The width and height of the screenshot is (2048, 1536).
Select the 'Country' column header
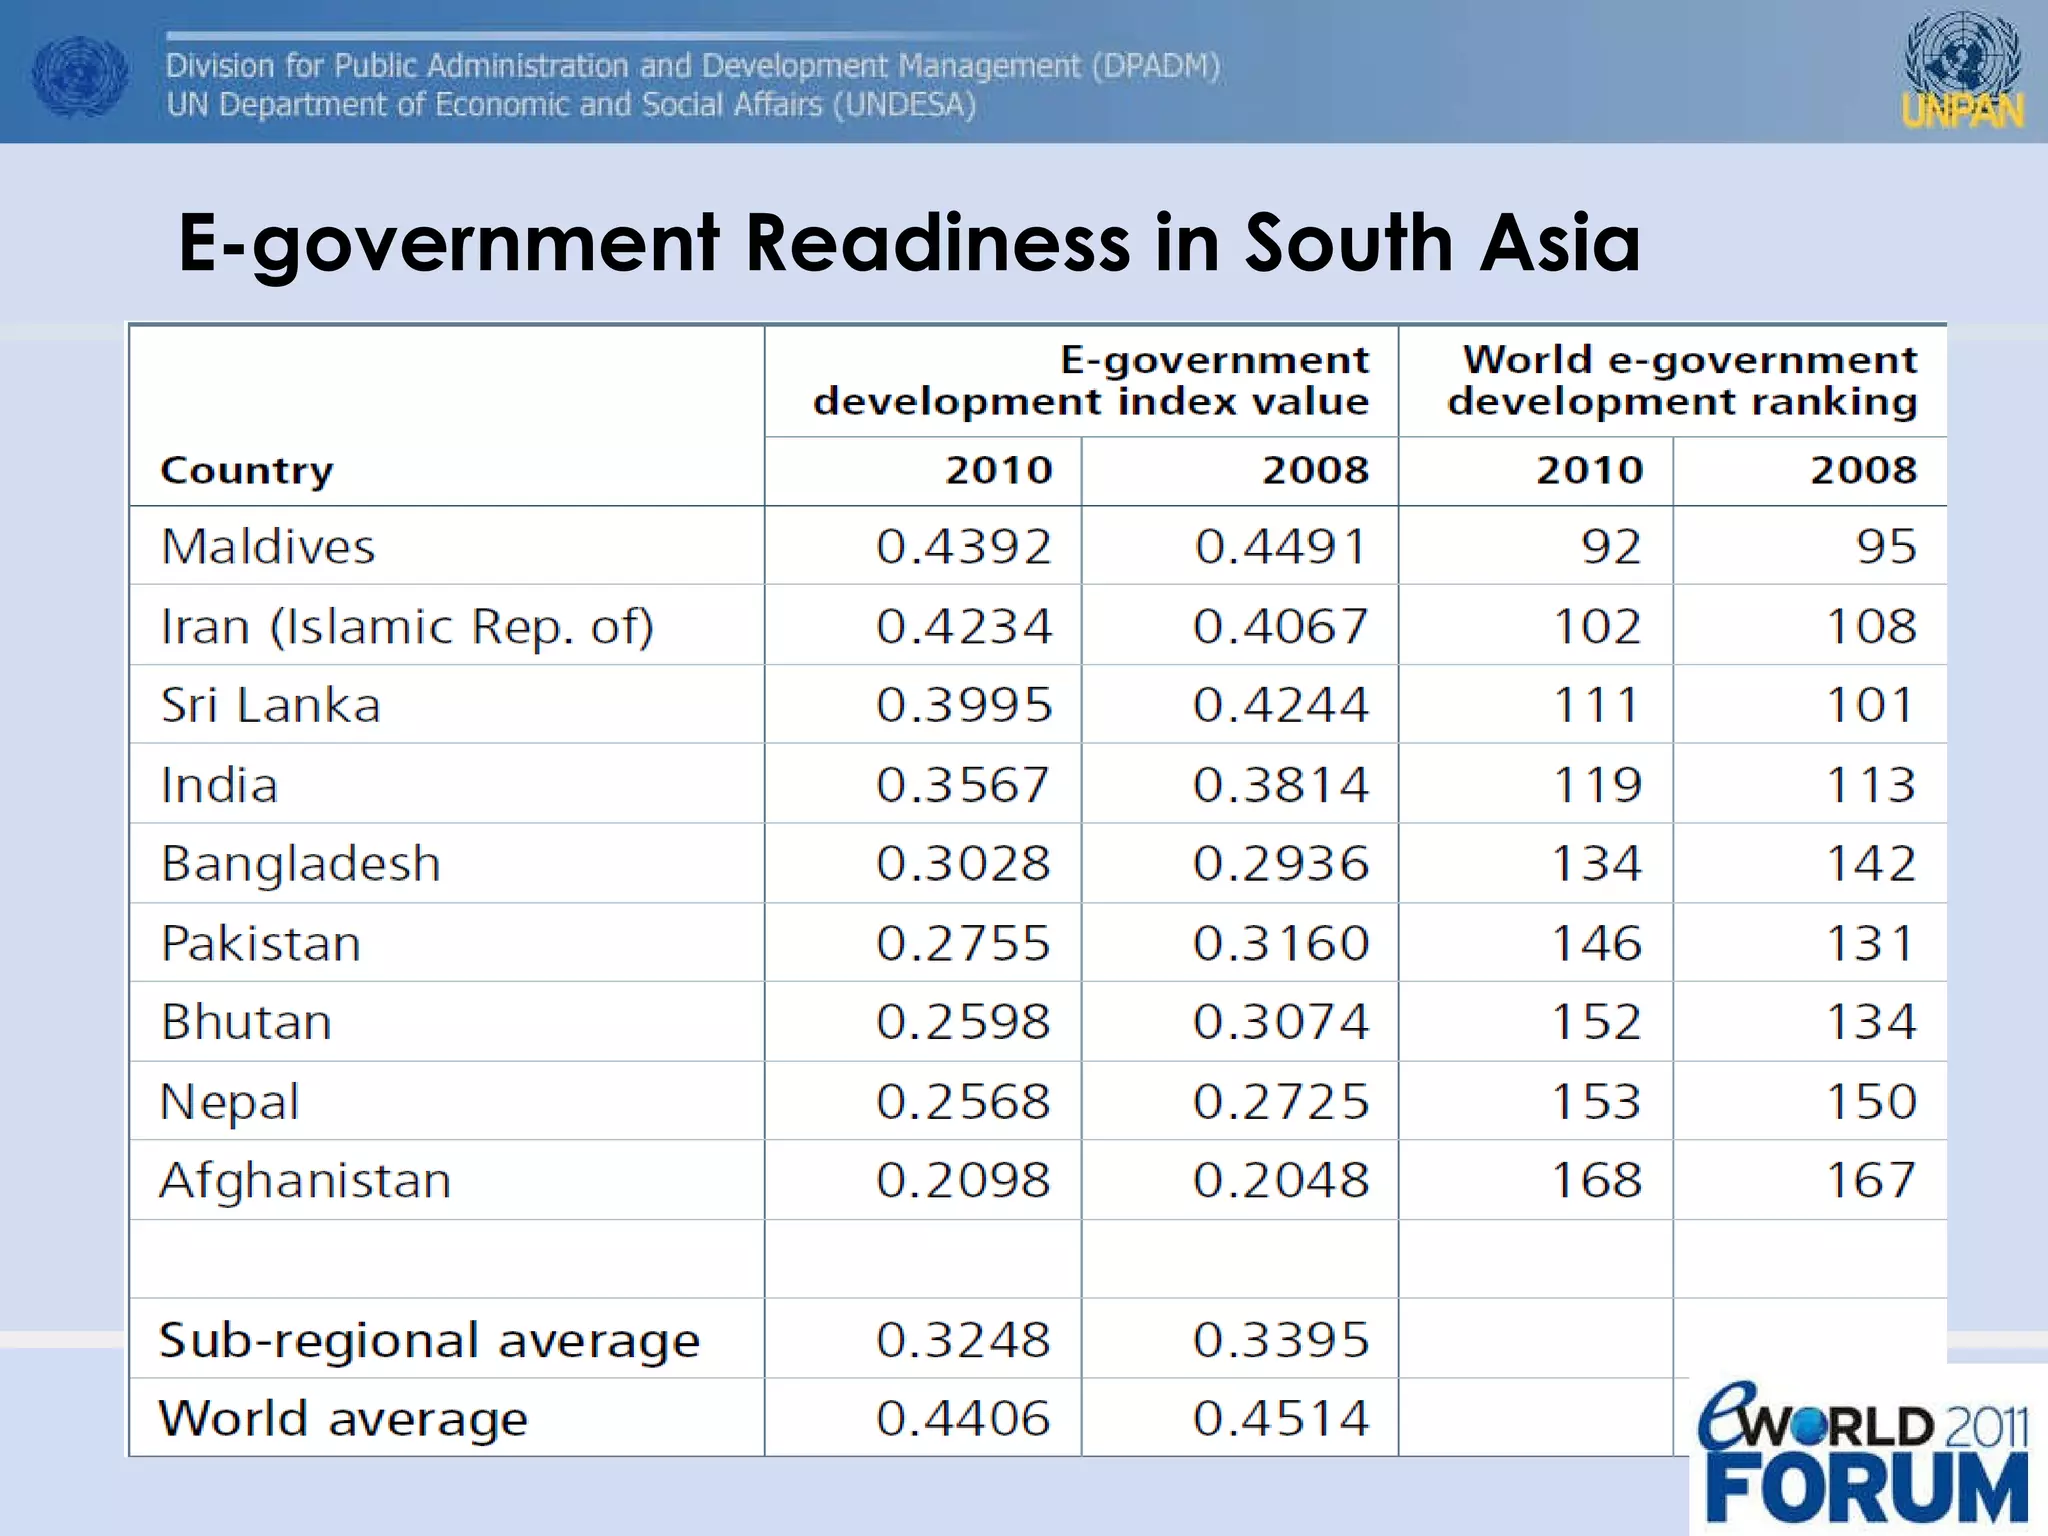click(x=247, y=471)
